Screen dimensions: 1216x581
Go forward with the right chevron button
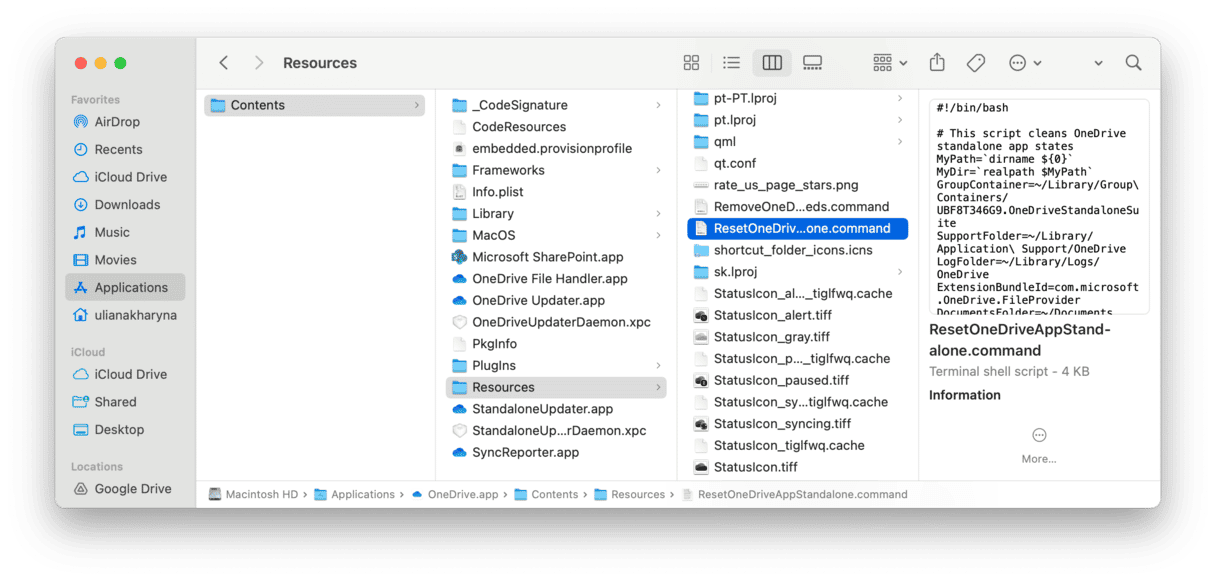[x=259, y=63]
